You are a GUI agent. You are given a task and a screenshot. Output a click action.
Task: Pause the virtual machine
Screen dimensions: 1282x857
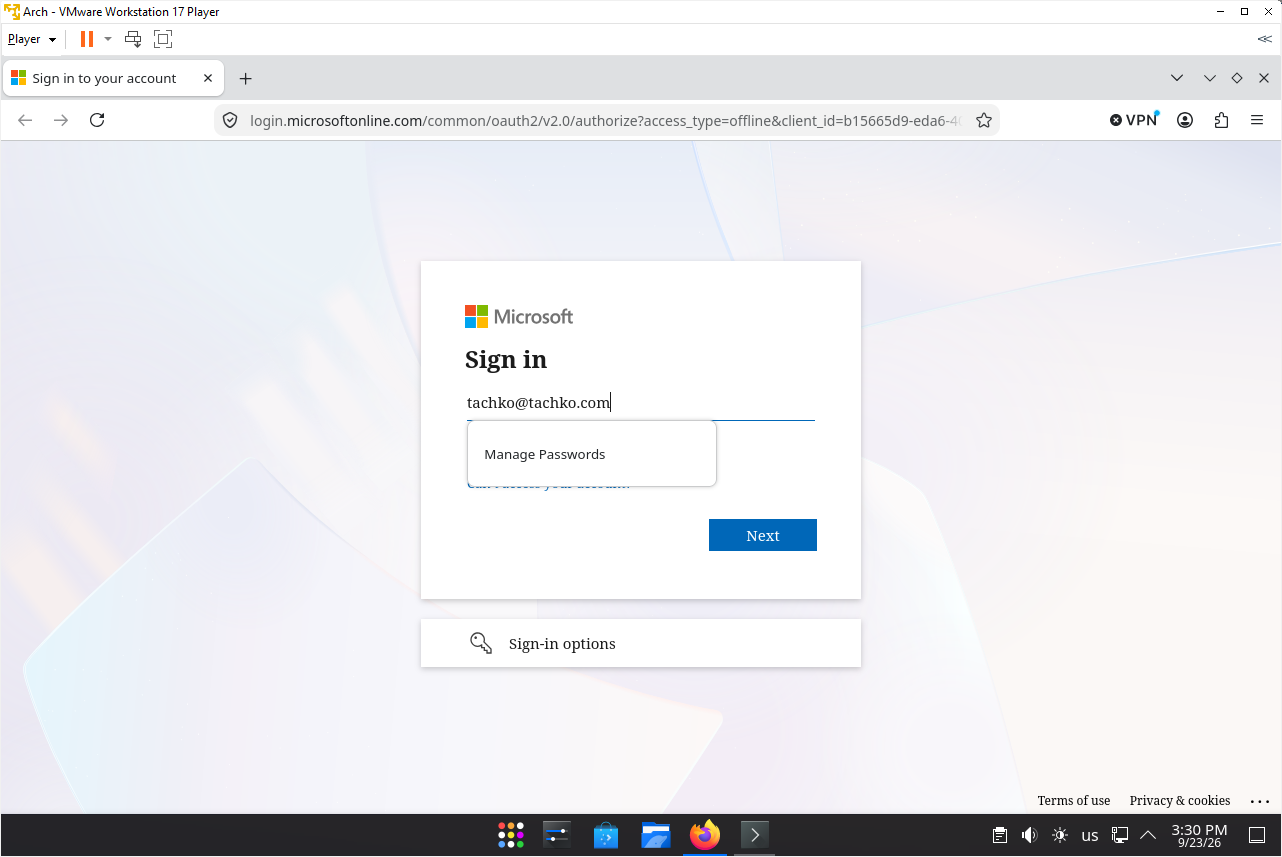[x=87, y=39]
